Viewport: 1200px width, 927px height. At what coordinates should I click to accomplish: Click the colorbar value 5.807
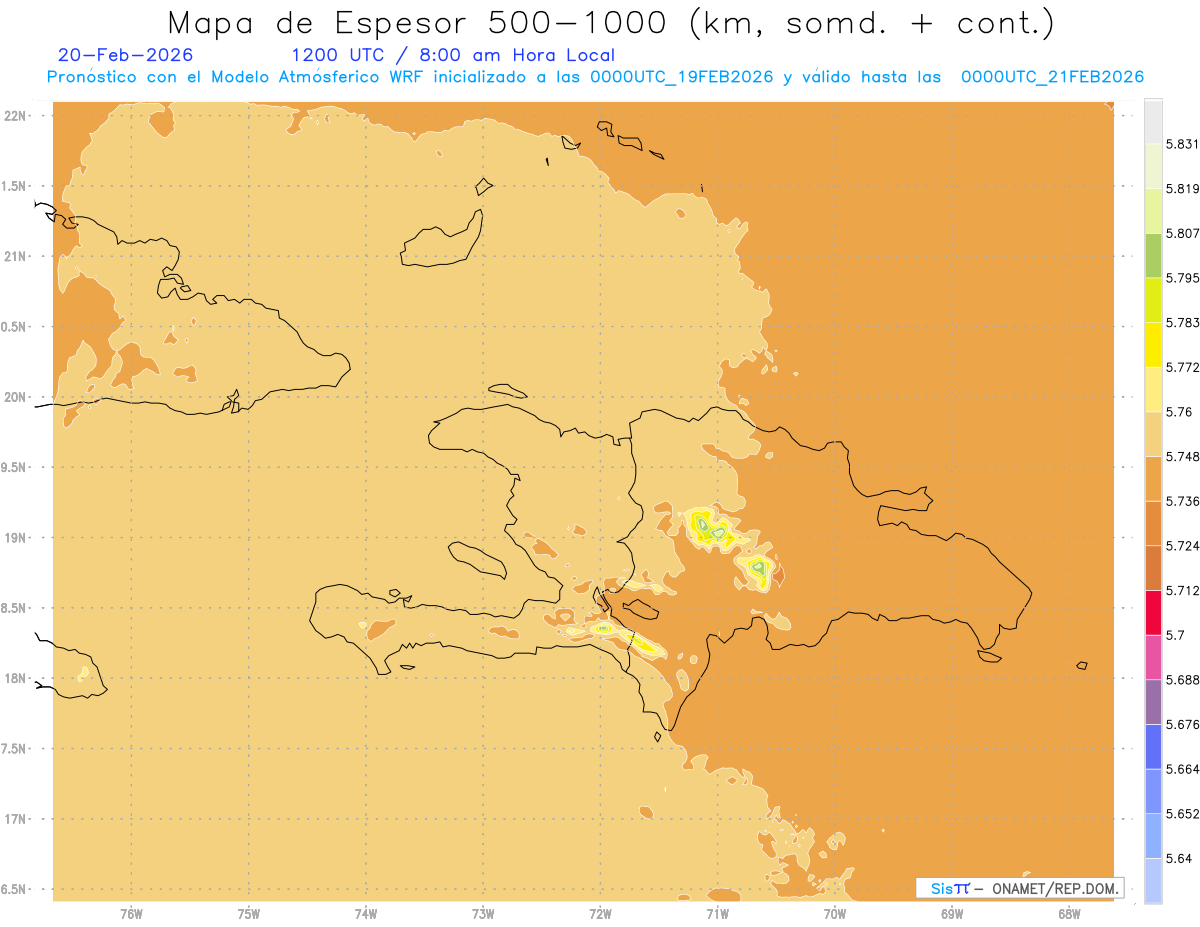point(1184,233)
